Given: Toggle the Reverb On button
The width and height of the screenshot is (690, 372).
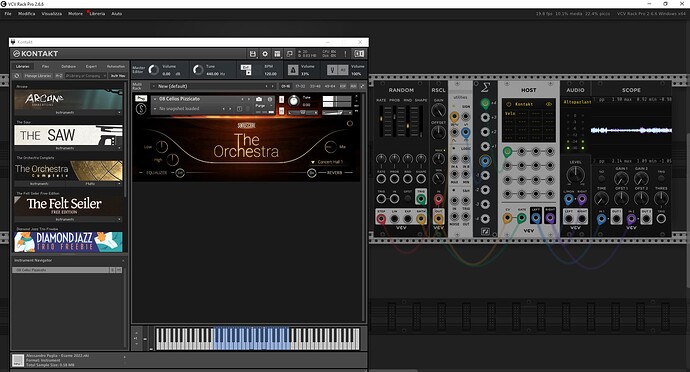Looking at the screenshot, I should click(312, 173).
